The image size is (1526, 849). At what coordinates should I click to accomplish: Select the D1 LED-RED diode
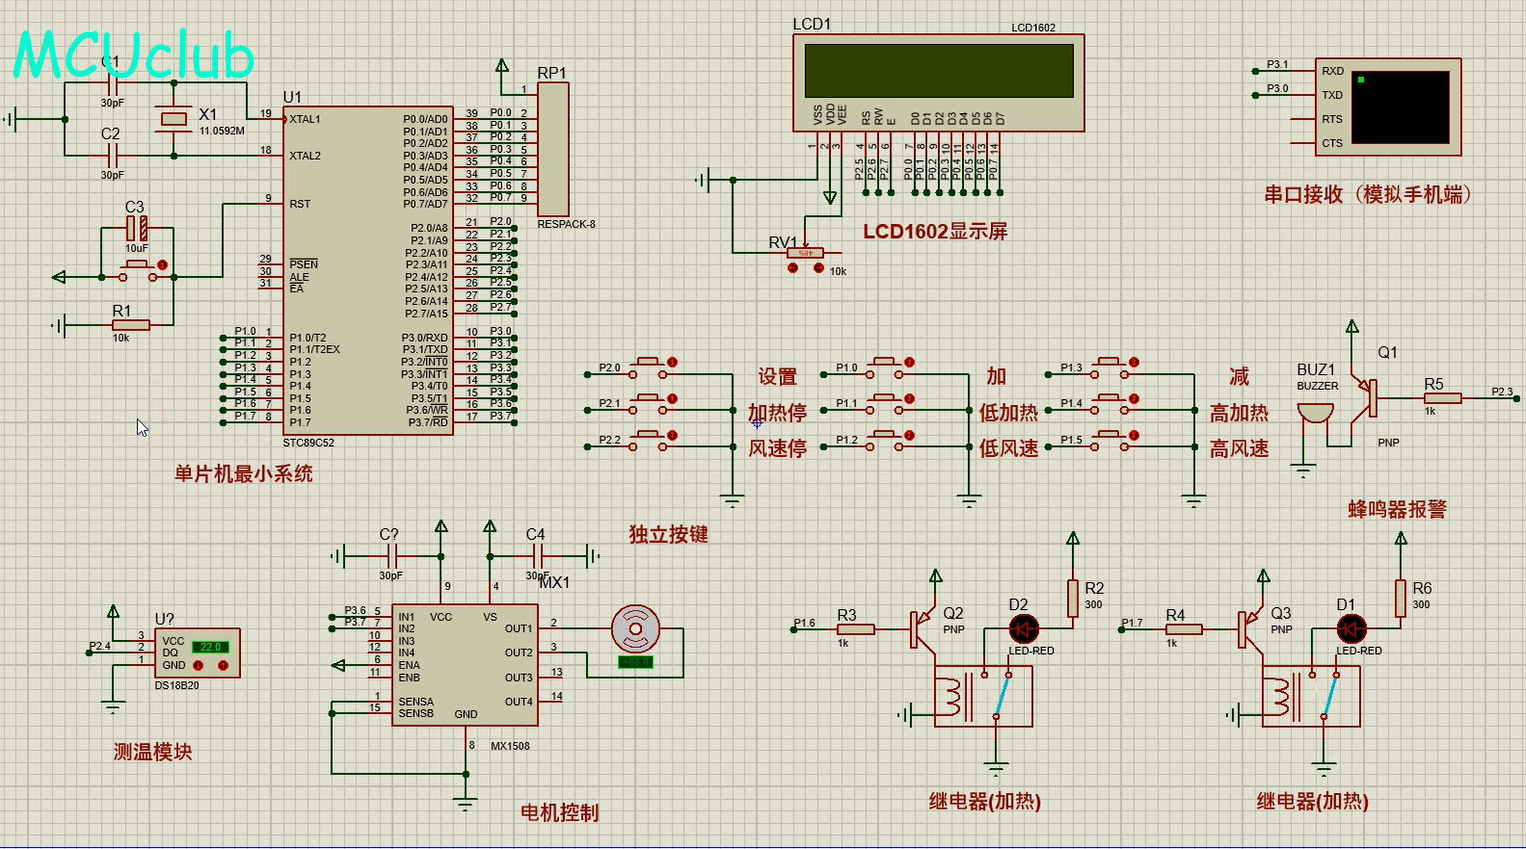point(1351,629)
